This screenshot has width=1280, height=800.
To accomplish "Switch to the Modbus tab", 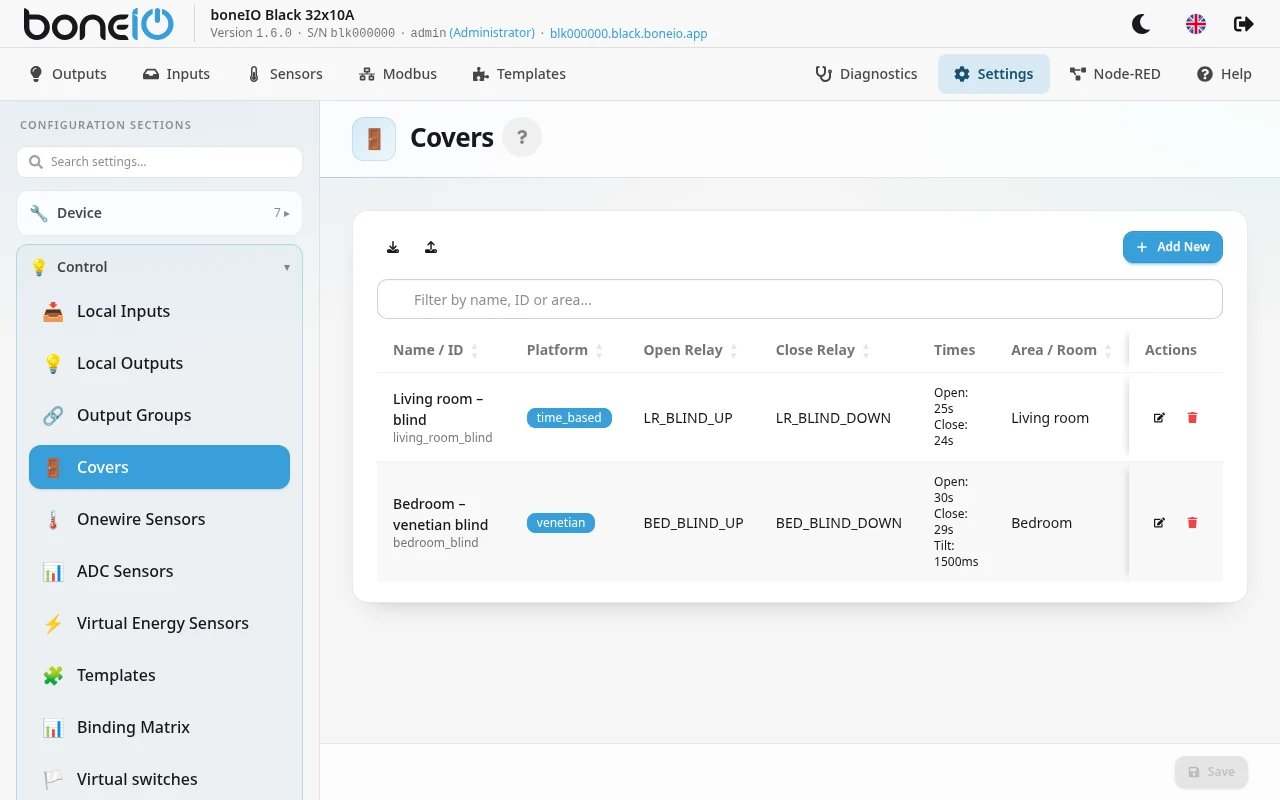I will click(398, 74).
